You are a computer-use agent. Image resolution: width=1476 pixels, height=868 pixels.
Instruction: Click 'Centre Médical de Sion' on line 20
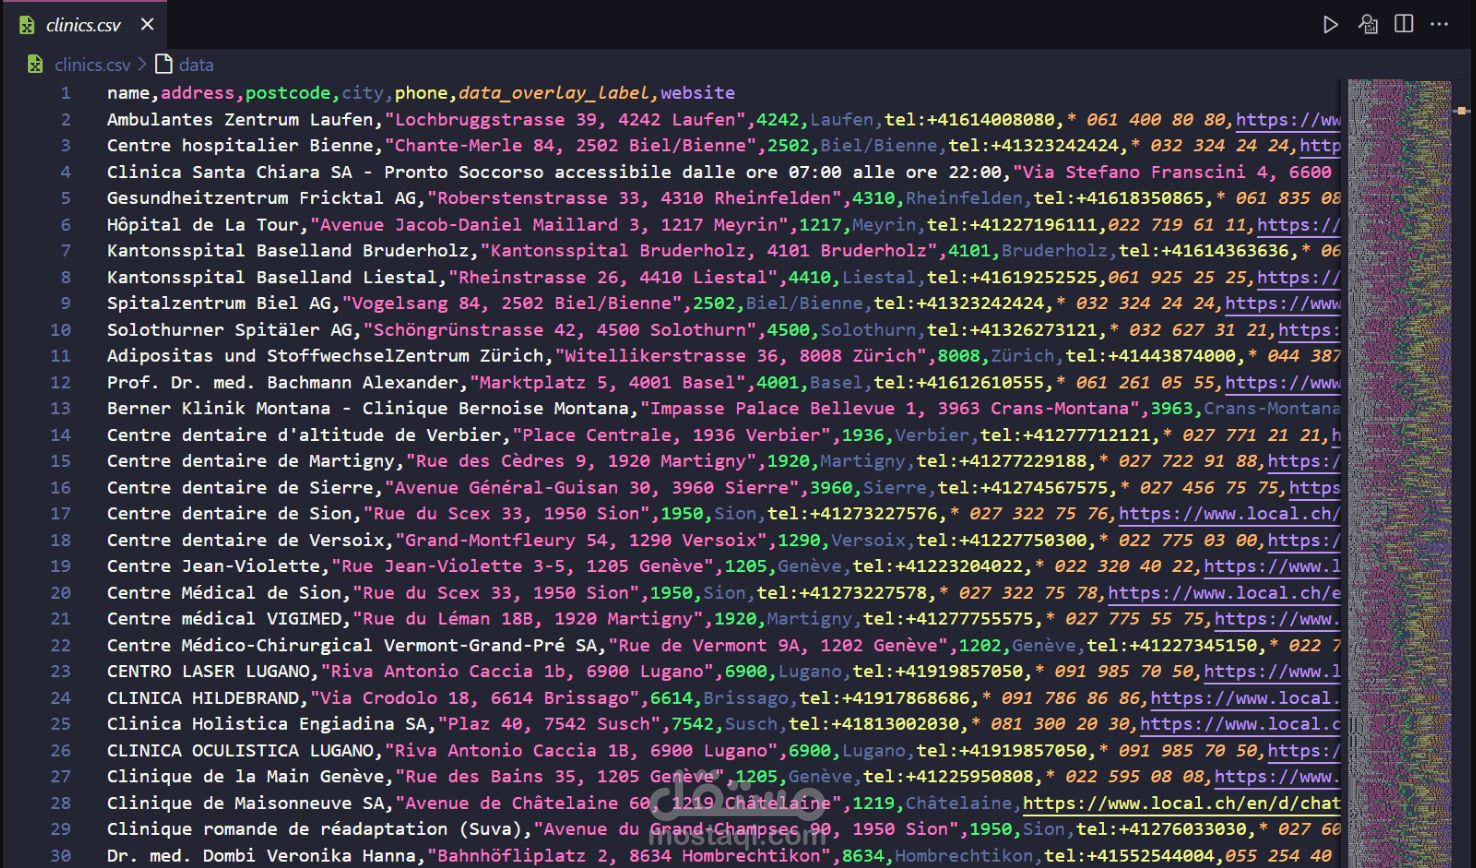(224, 593)
